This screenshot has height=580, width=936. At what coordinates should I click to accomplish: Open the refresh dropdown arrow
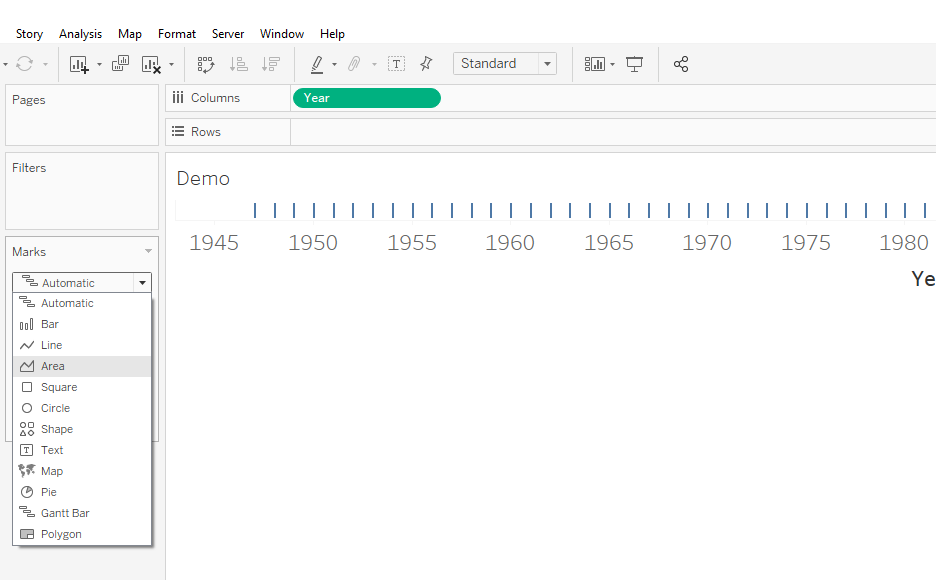45,64
